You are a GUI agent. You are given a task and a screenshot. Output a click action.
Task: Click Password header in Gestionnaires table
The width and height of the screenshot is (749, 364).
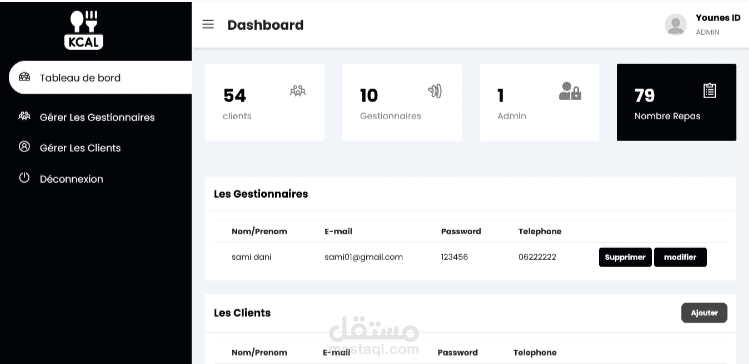coord(461,231)
